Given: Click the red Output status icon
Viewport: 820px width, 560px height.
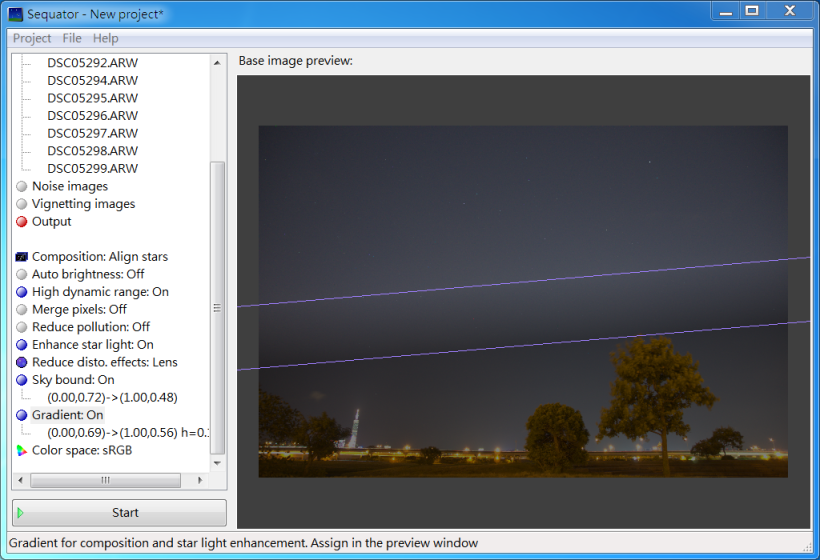Looking at the screenshot, I should (x=21, y=222).
